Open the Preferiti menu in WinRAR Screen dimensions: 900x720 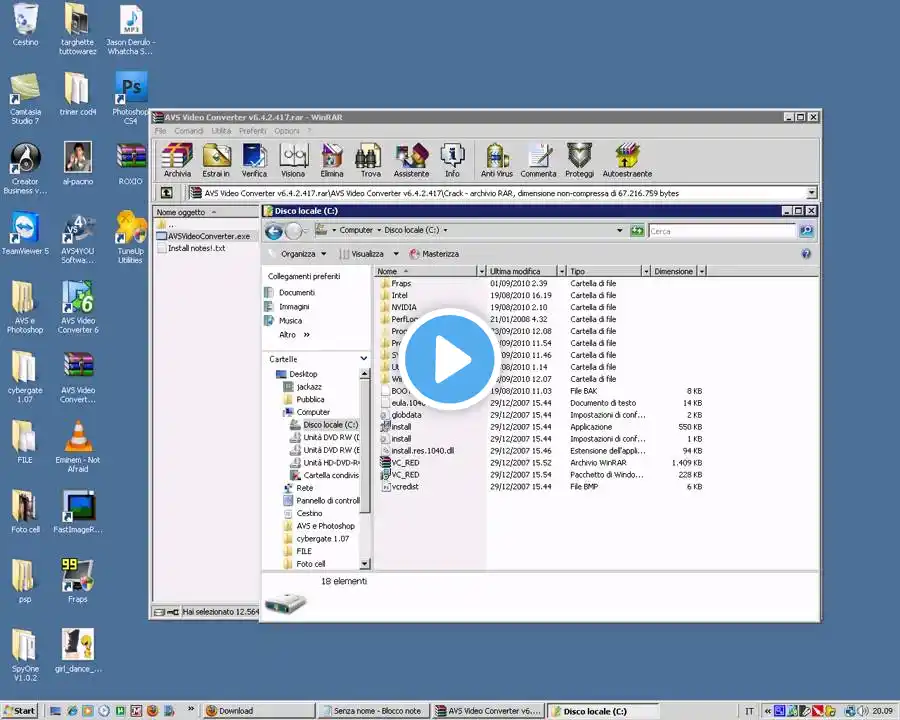coord(253,131)
